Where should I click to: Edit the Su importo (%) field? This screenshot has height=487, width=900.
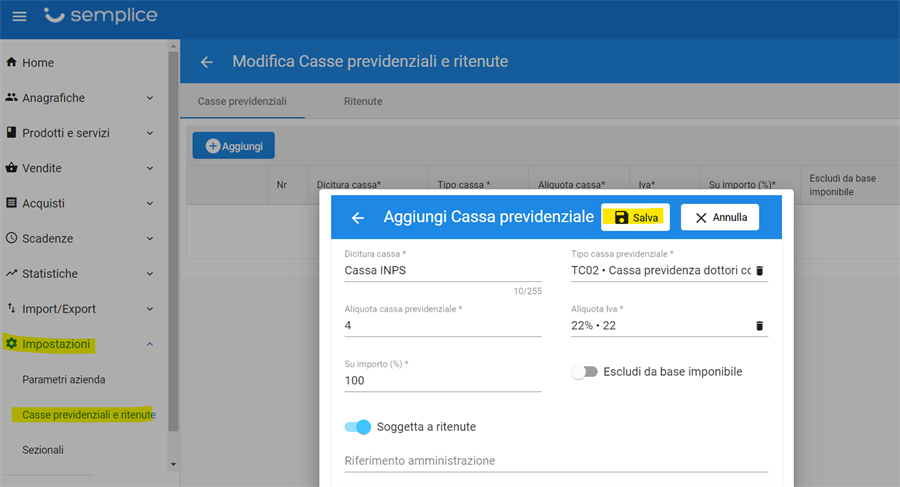pos(443,381)
